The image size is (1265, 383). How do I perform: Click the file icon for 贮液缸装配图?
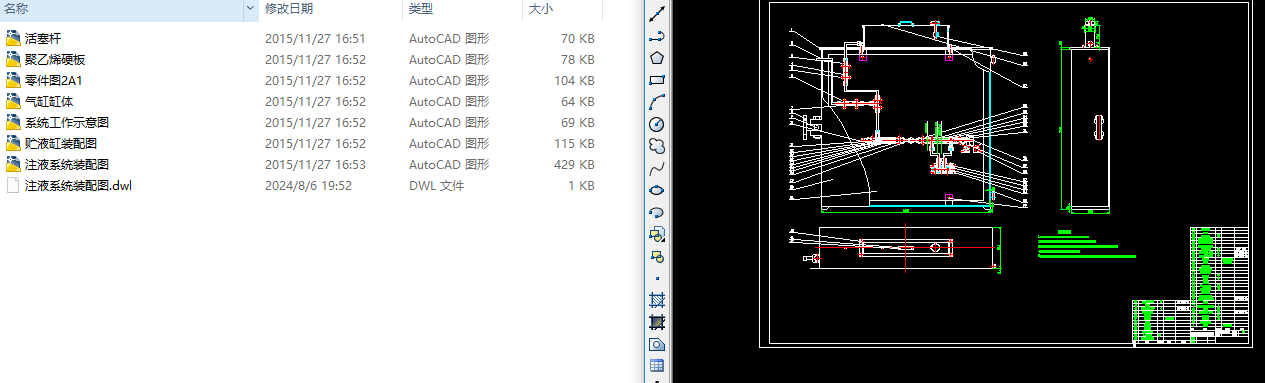[x=12, y=144]
